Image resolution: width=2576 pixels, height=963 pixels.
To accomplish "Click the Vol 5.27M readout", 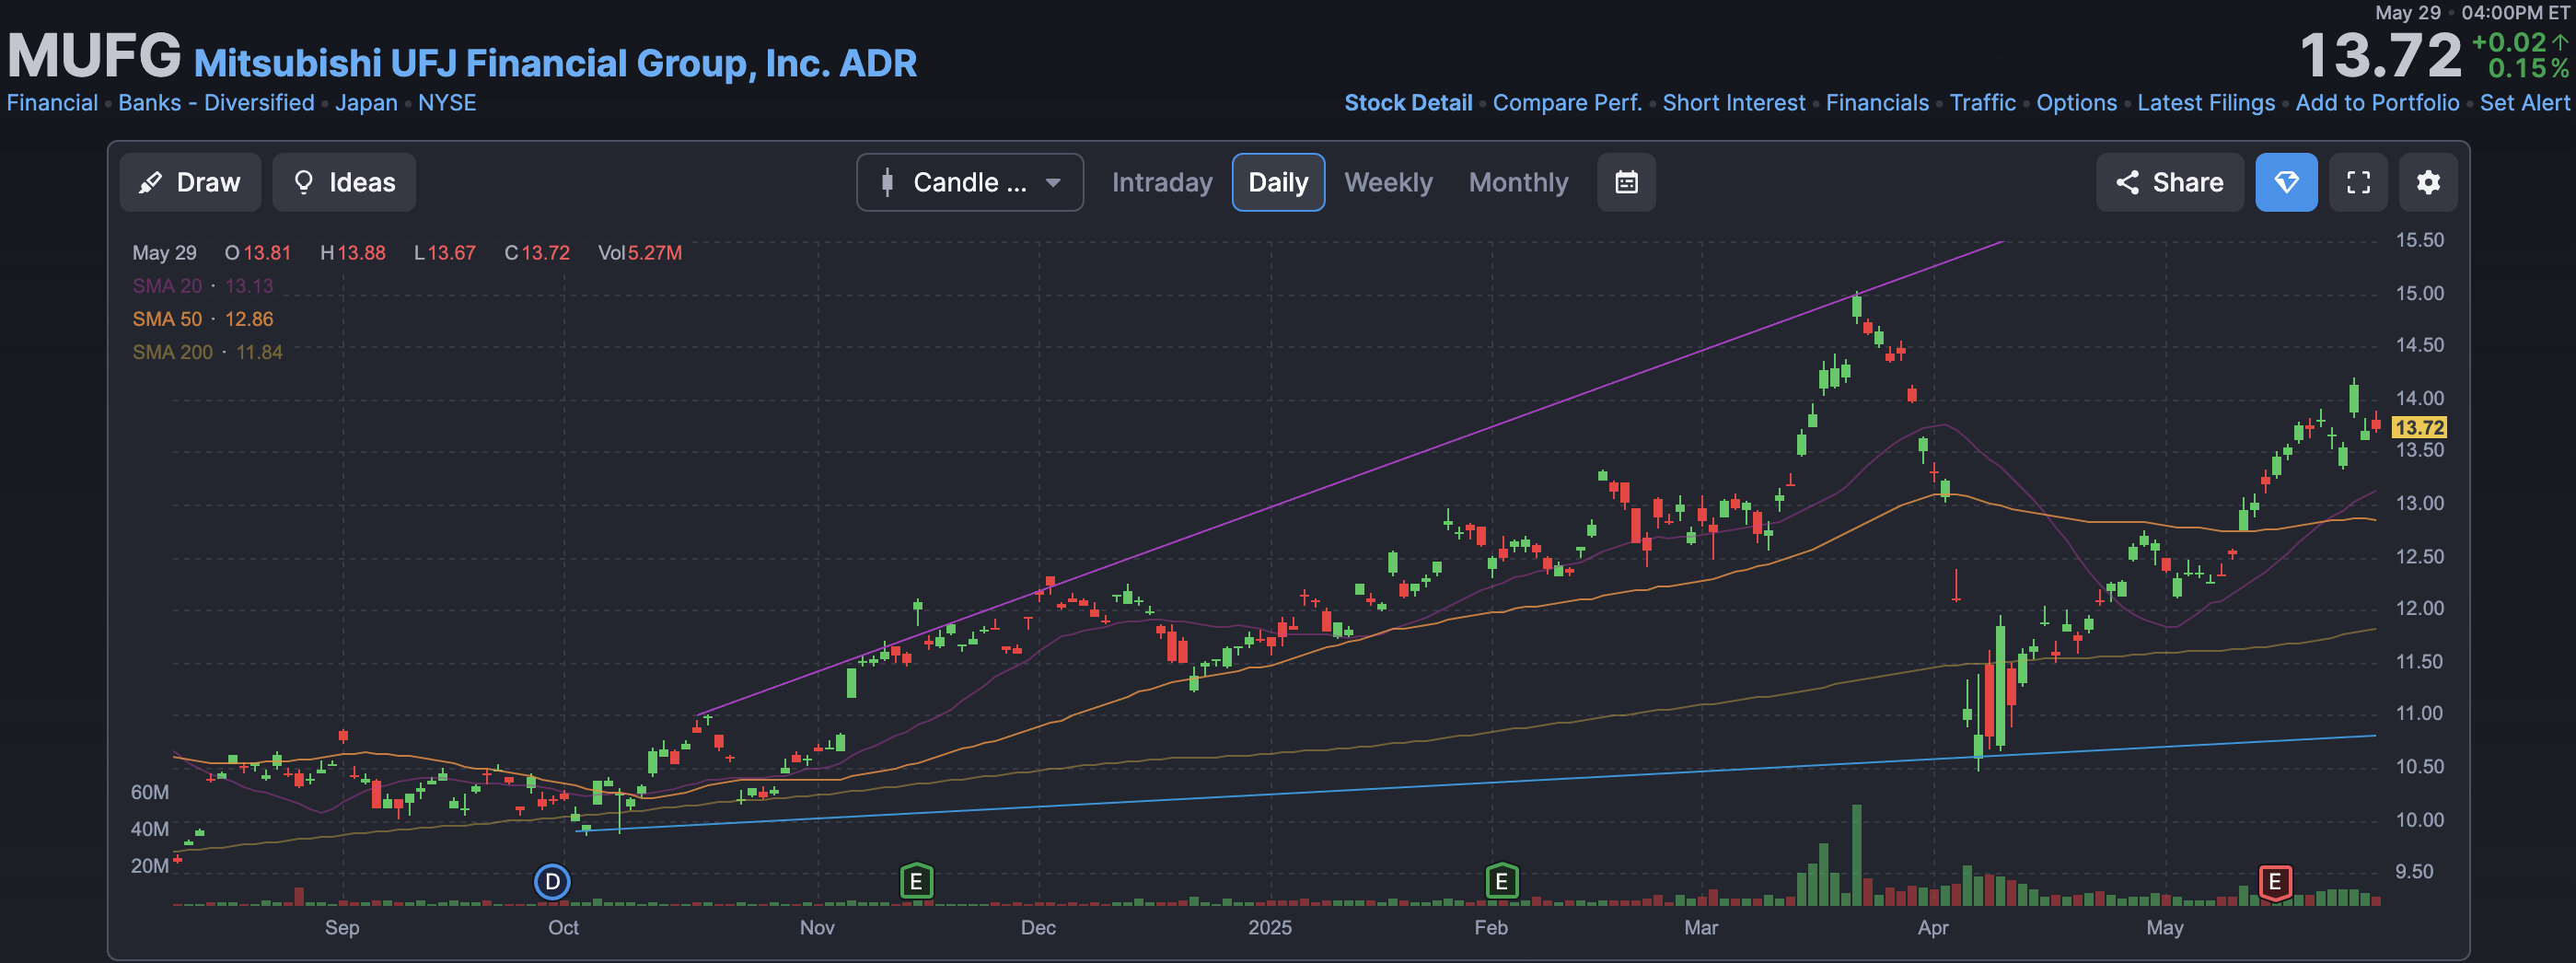I will pyautogui.click(x=639, y=253).
